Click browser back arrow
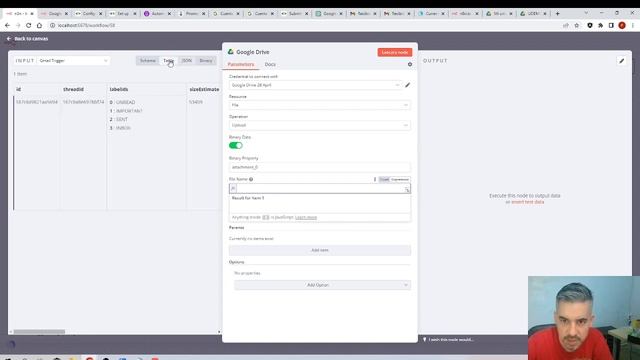 (x=7, y=25)
